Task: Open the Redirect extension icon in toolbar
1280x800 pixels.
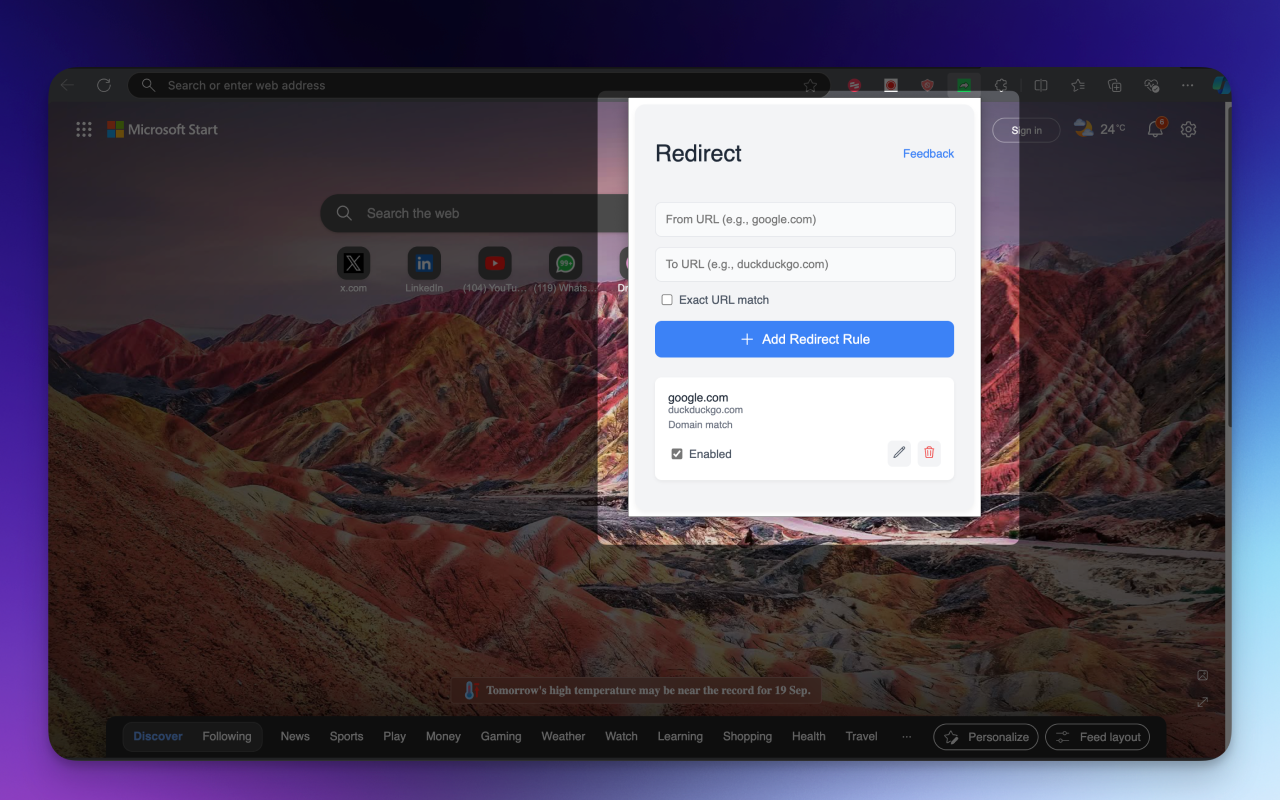Action: click(963, 85)
